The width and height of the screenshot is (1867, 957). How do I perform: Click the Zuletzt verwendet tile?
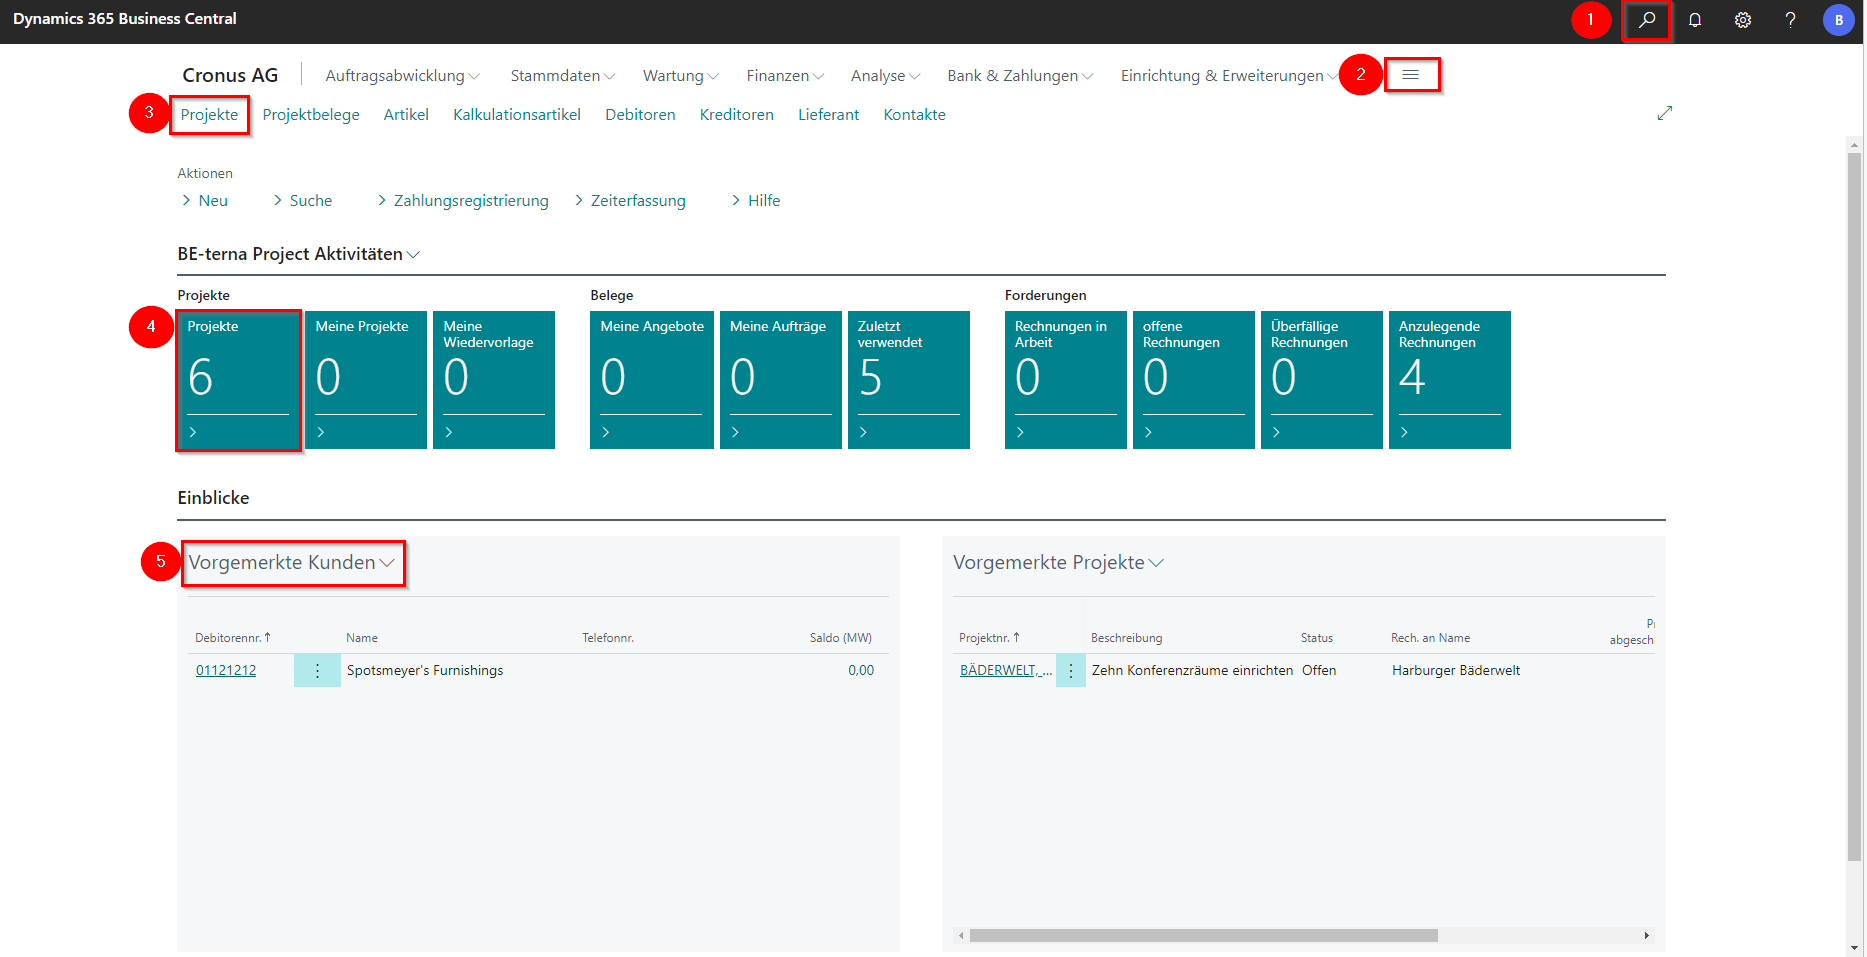(908, 380)
